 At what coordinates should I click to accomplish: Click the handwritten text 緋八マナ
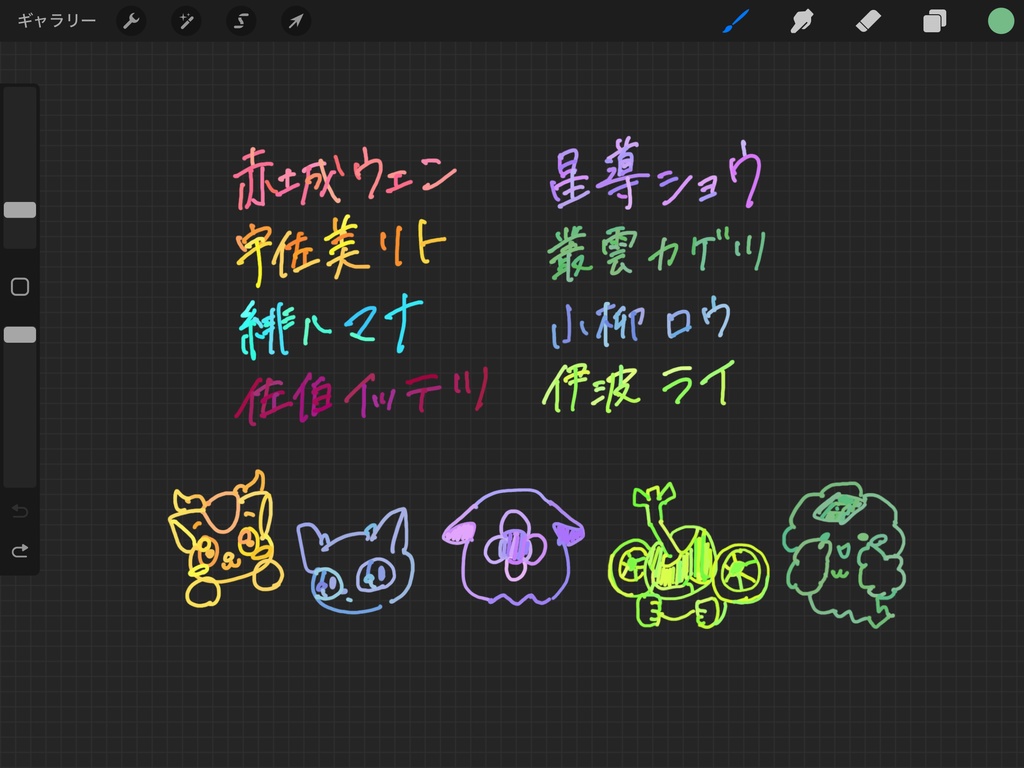[x=332, y=326]
